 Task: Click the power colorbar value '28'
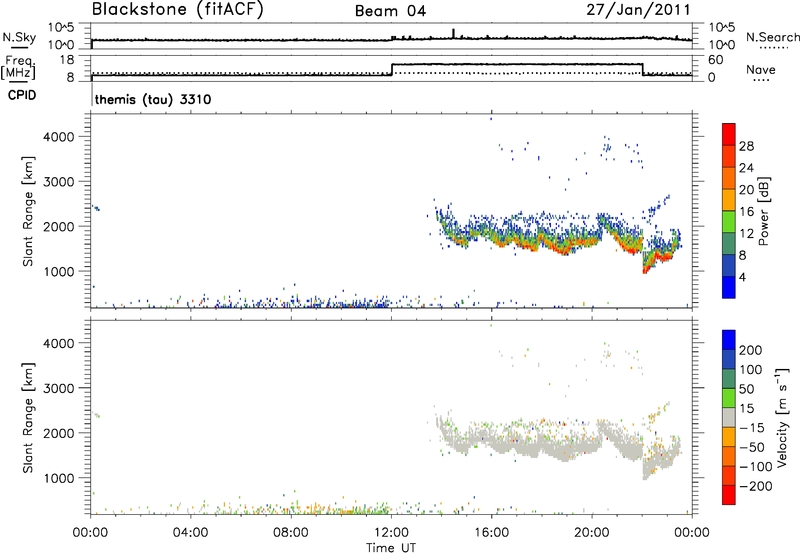click(x=746, y=146)
